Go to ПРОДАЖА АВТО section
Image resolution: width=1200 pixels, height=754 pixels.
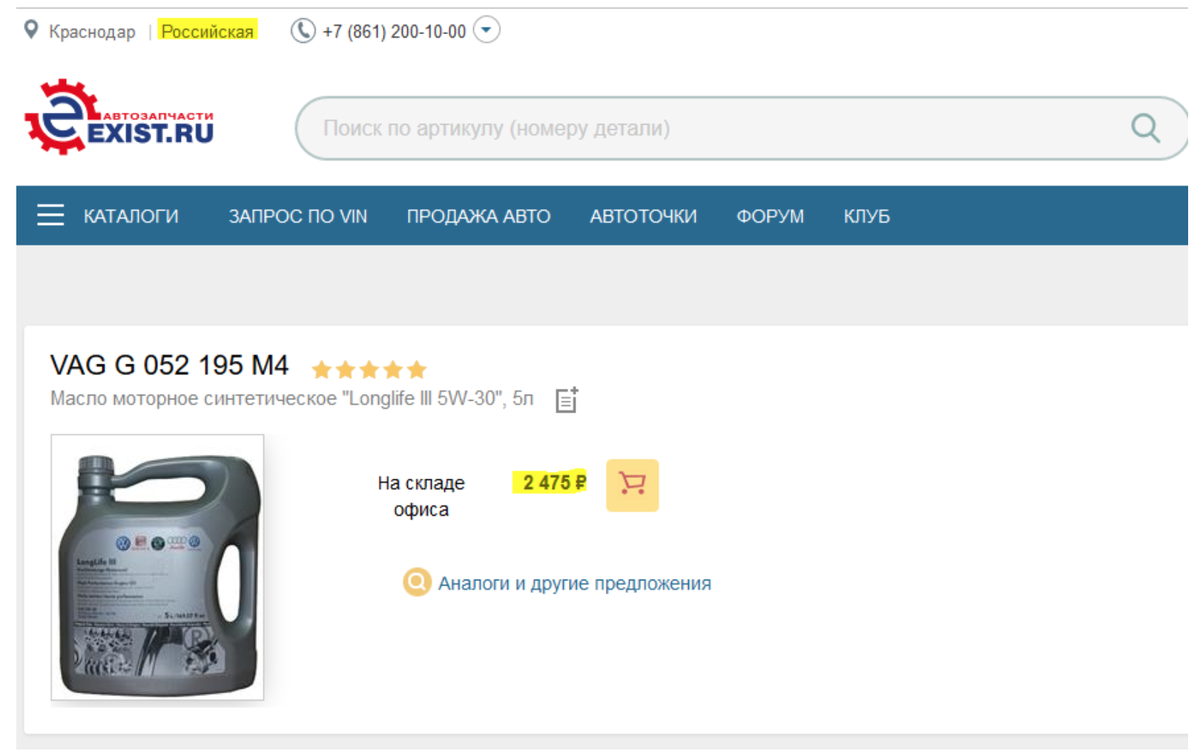coord(478,216)
